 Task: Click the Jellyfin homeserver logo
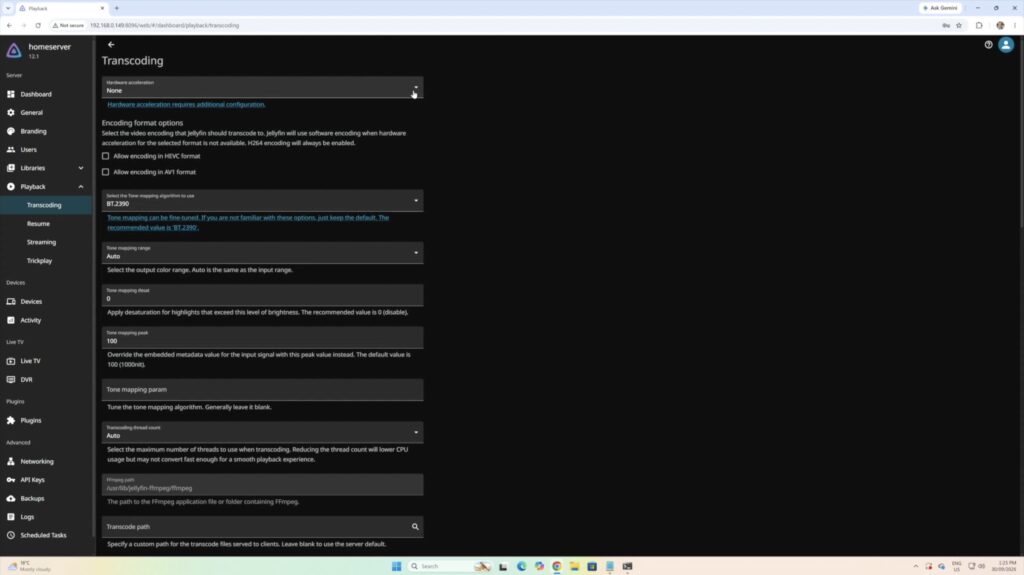coord(14,50)
